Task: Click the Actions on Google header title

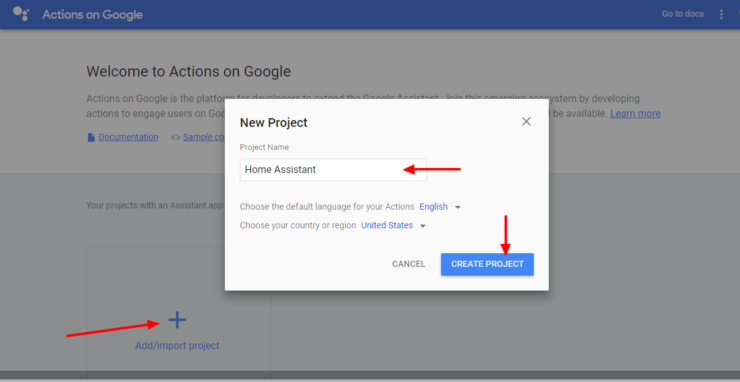Action: click(92, 15)
